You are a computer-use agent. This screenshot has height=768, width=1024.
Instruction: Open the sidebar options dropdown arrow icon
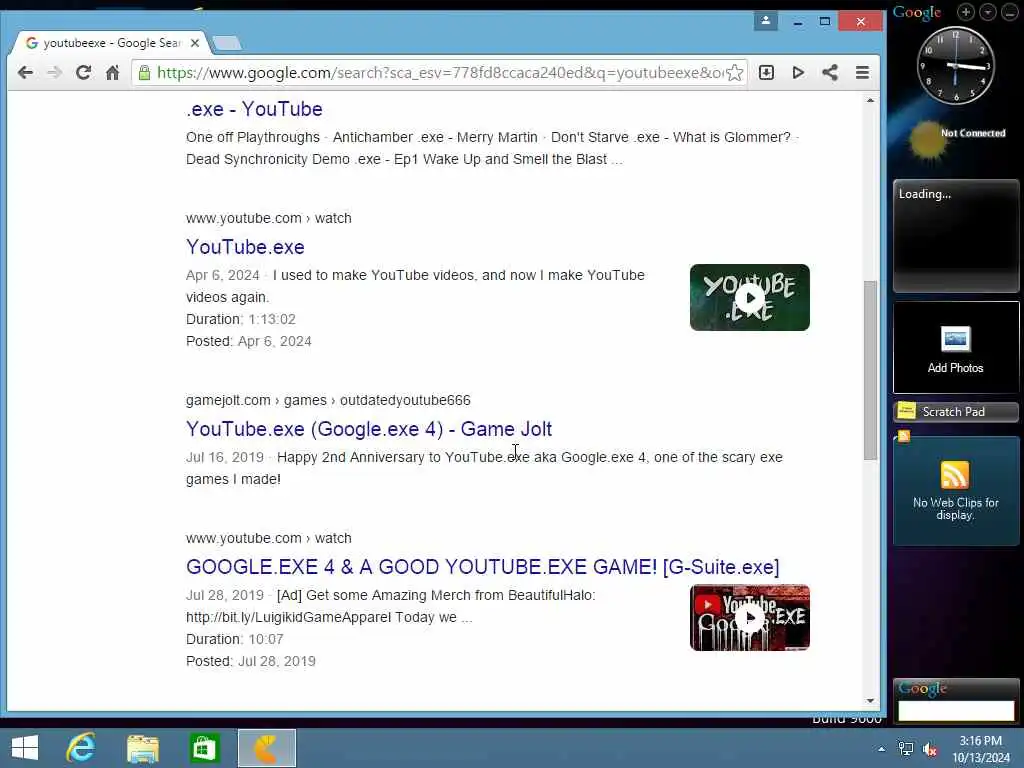click(x=987, y=12)
